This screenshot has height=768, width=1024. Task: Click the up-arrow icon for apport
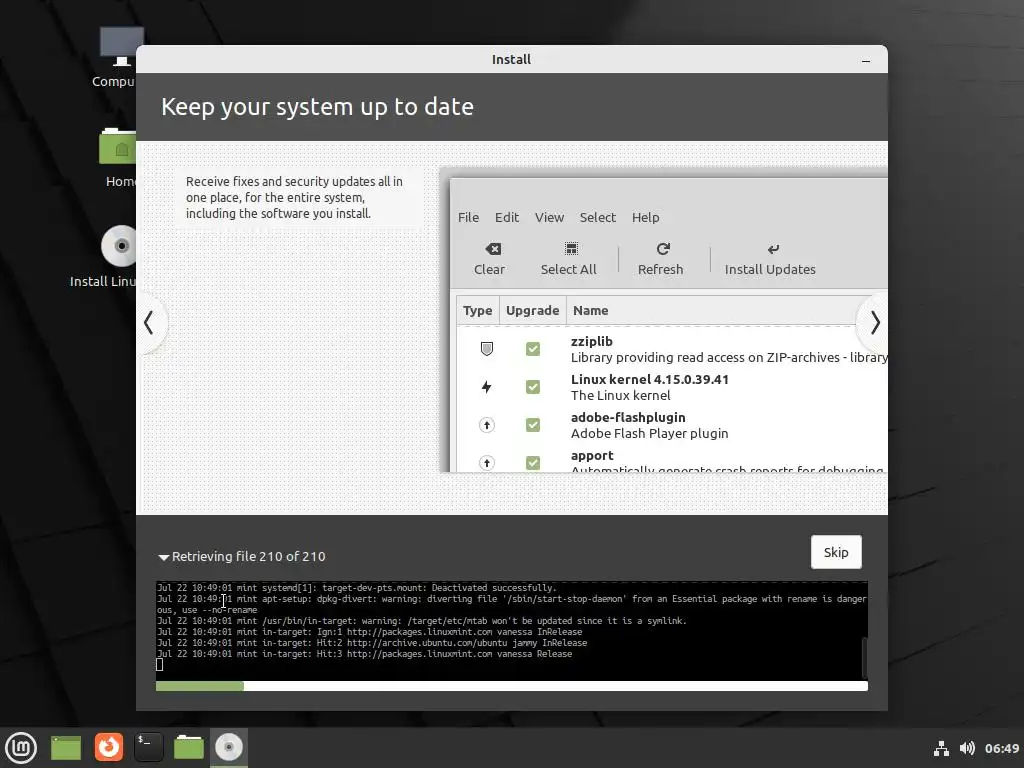487,462
